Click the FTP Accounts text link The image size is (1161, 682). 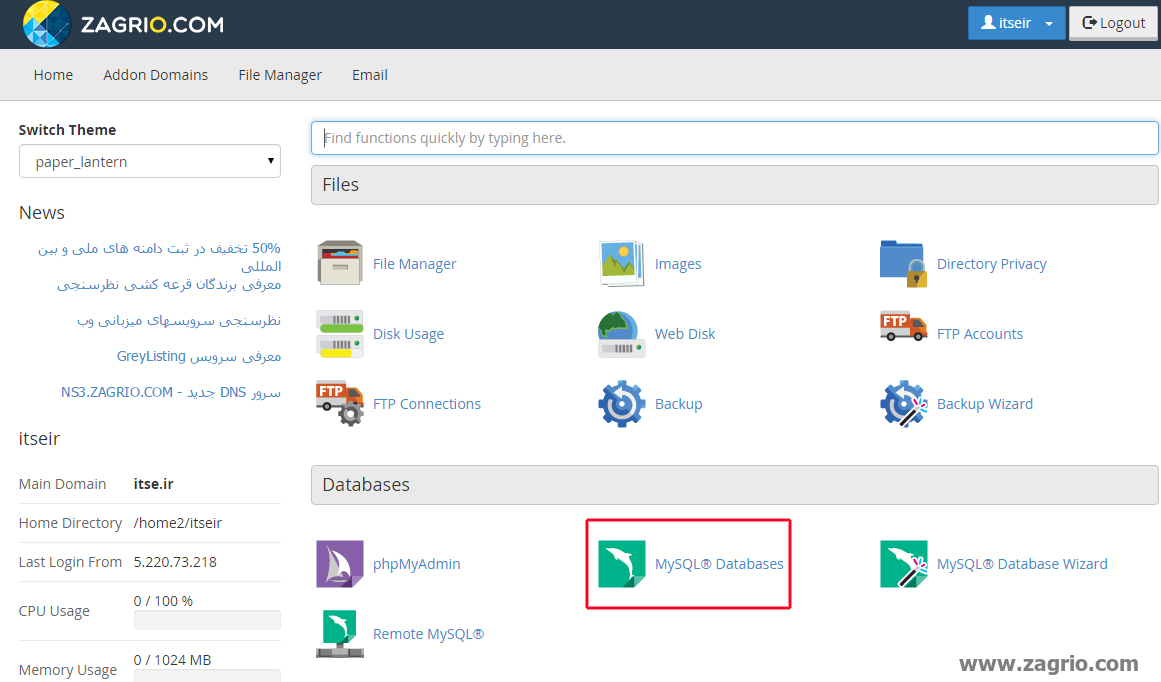[980, 334]
